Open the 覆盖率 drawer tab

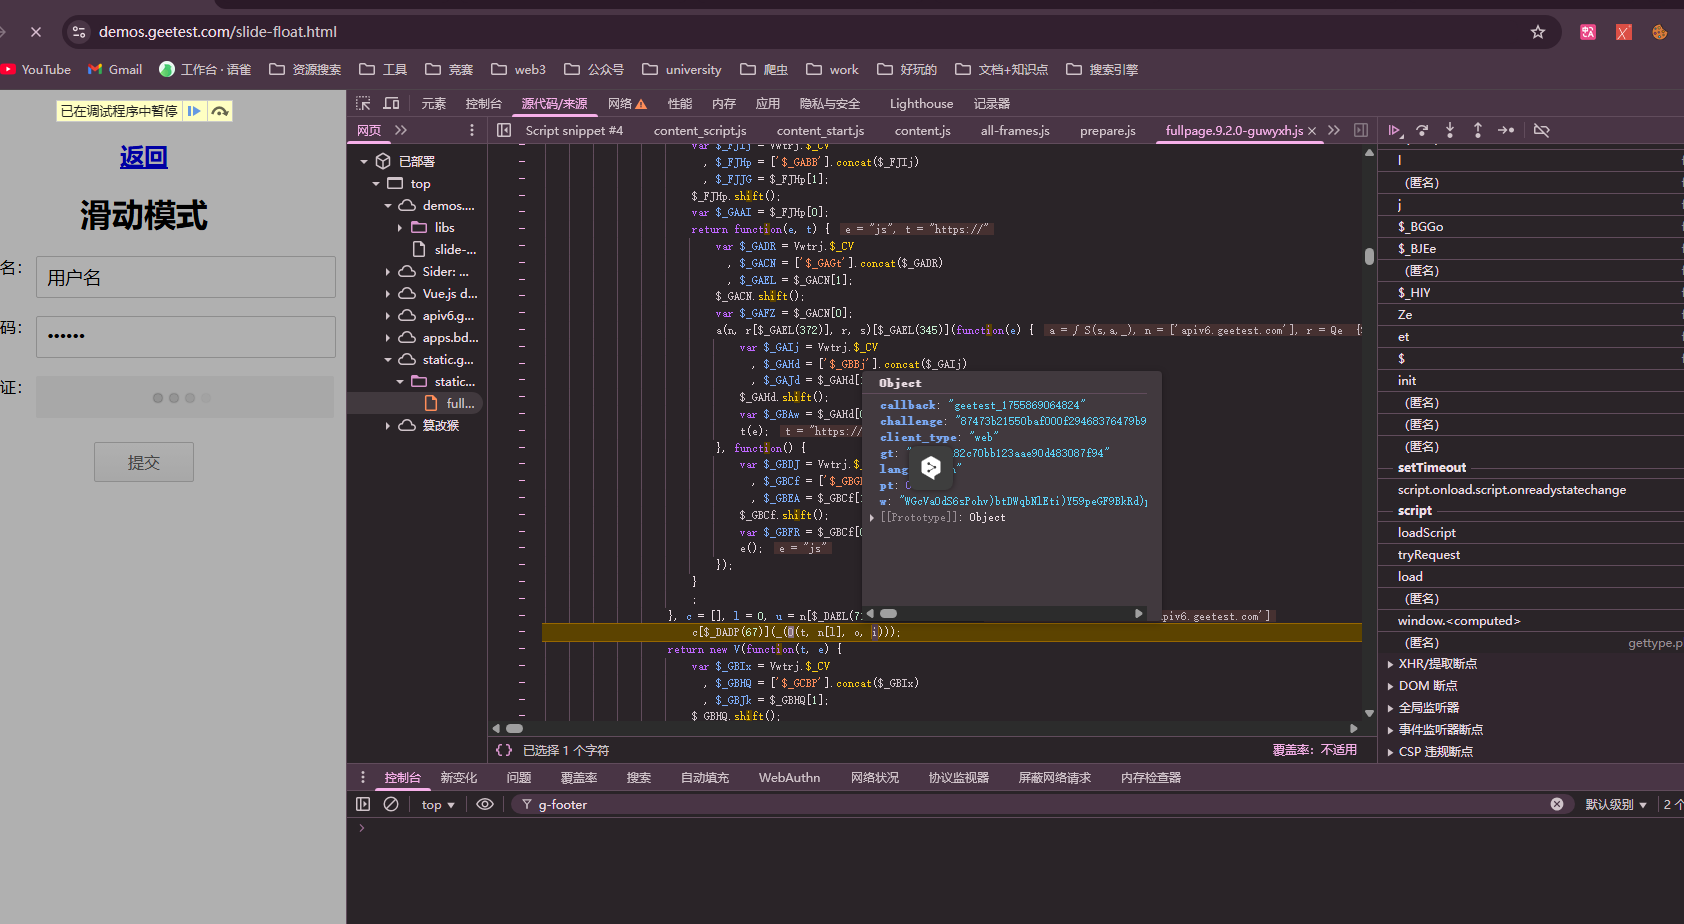(x=579, y=777)
